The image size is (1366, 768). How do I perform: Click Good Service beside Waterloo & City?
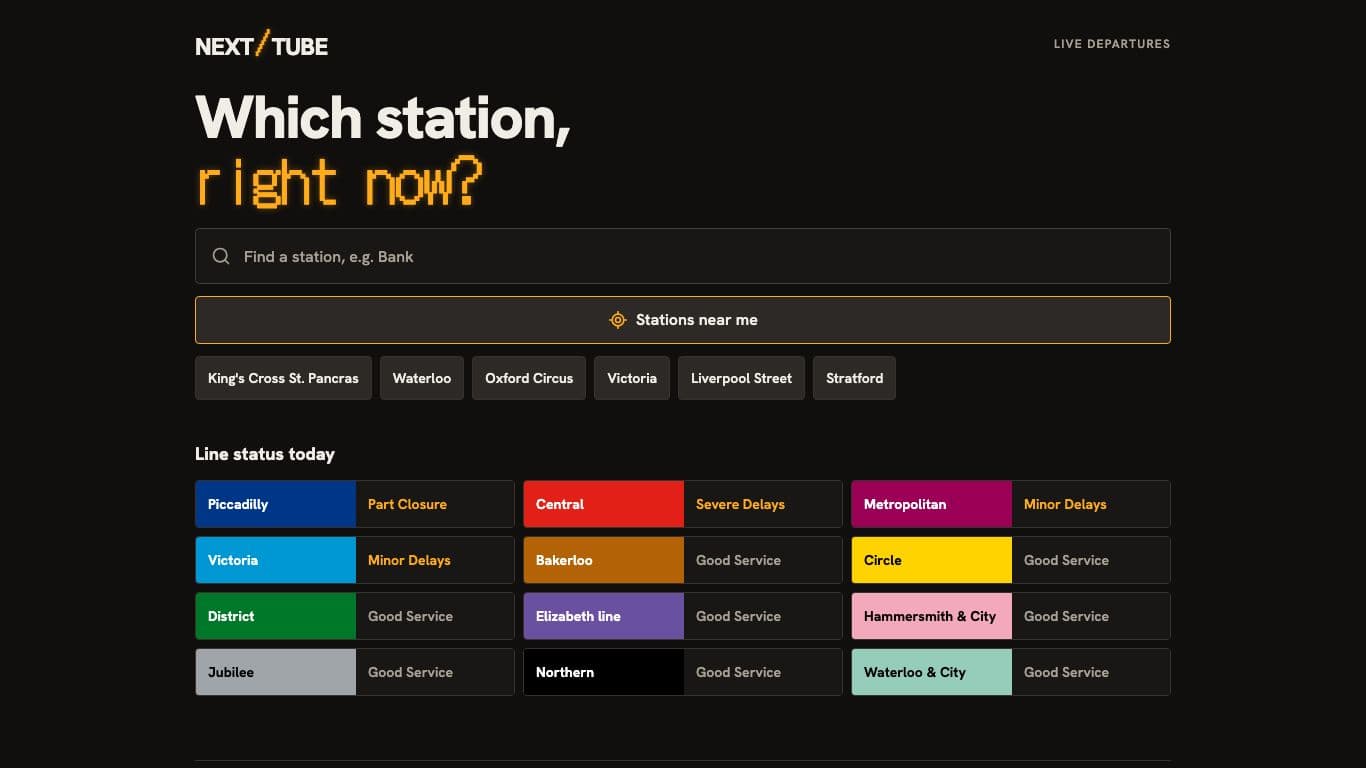click(x=1066, y=672)
